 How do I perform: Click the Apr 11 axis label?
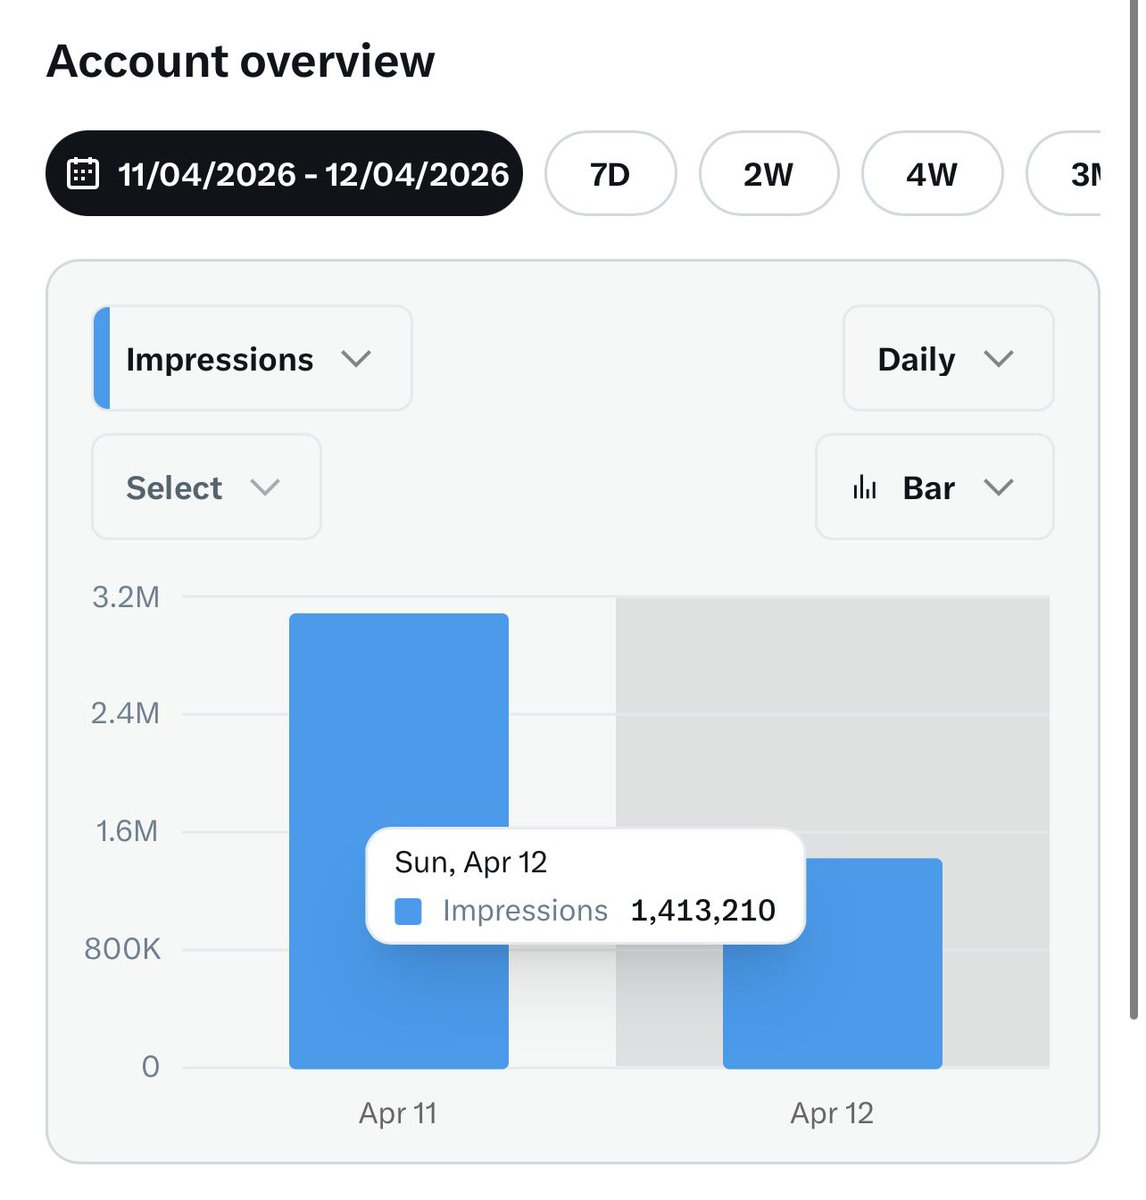click(398, 1113)
